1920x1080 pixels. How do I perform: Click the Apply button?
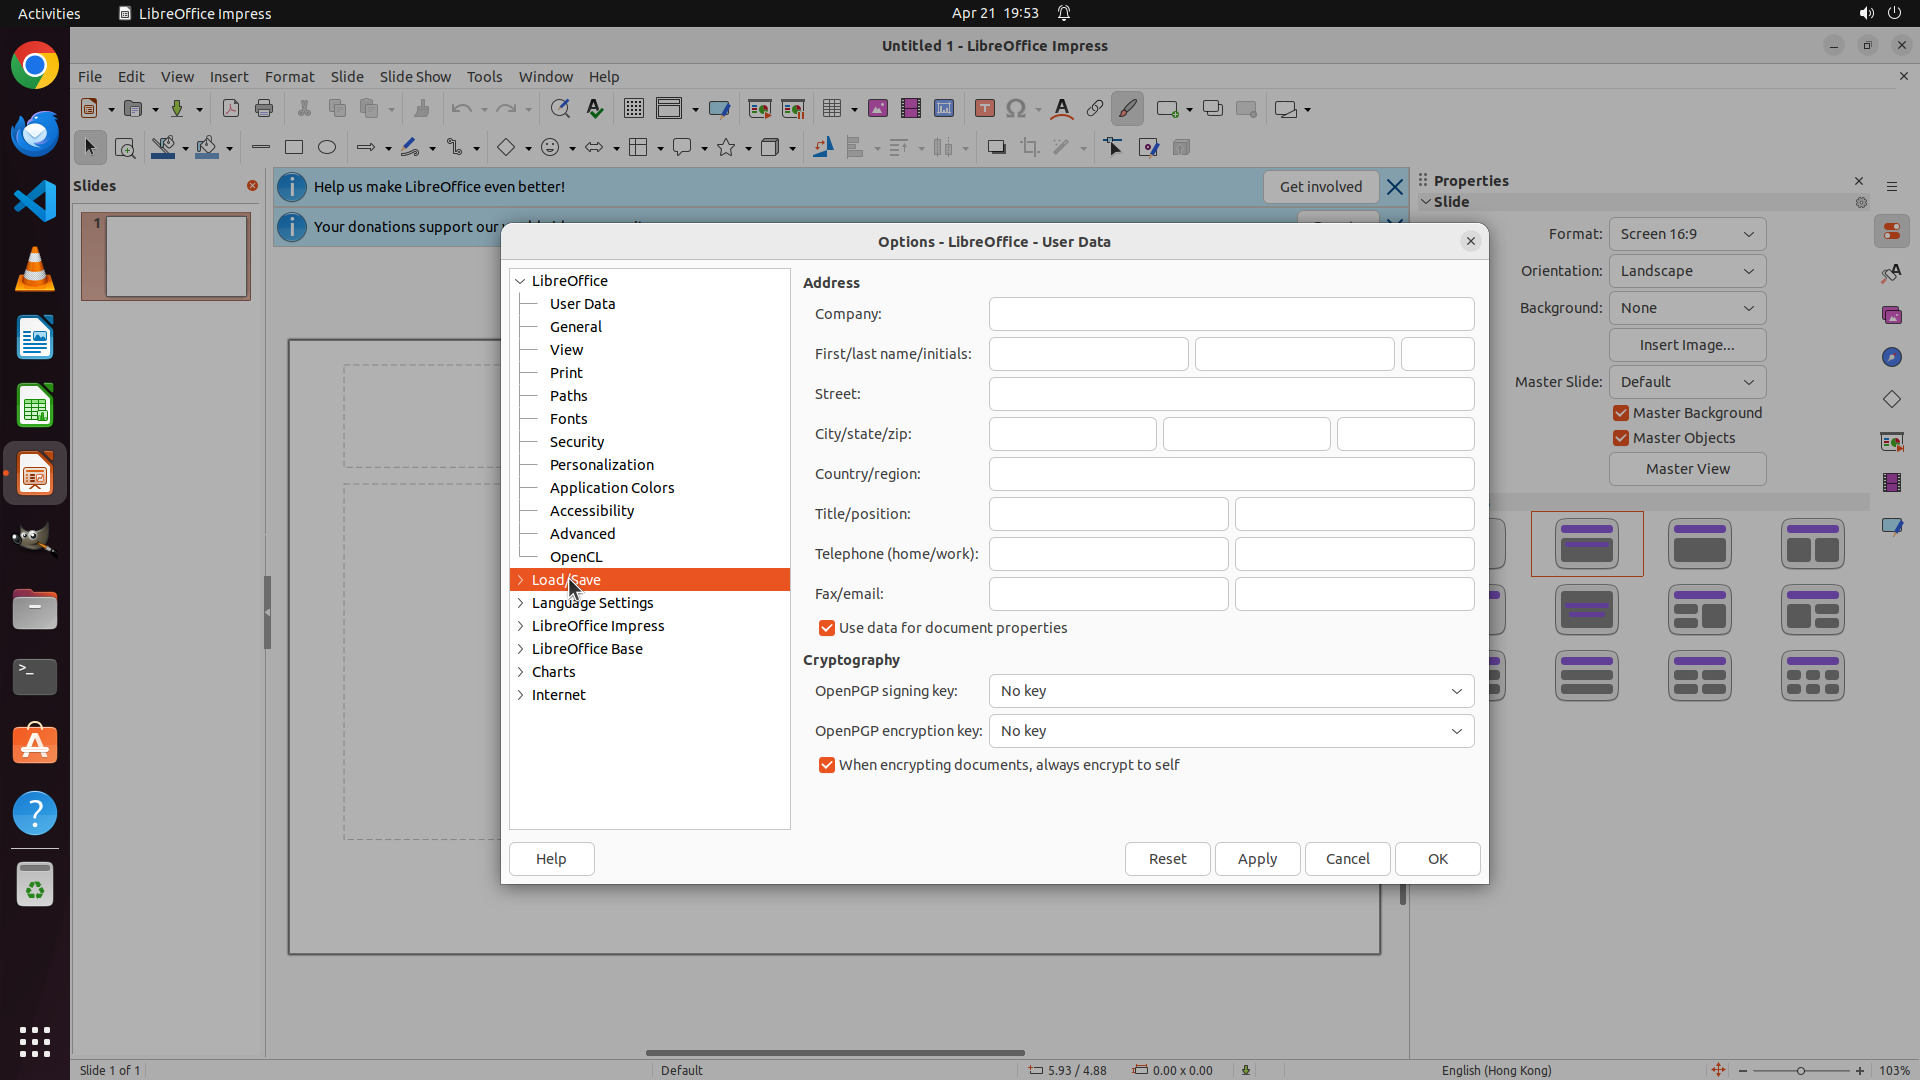tap(1257, 859)
